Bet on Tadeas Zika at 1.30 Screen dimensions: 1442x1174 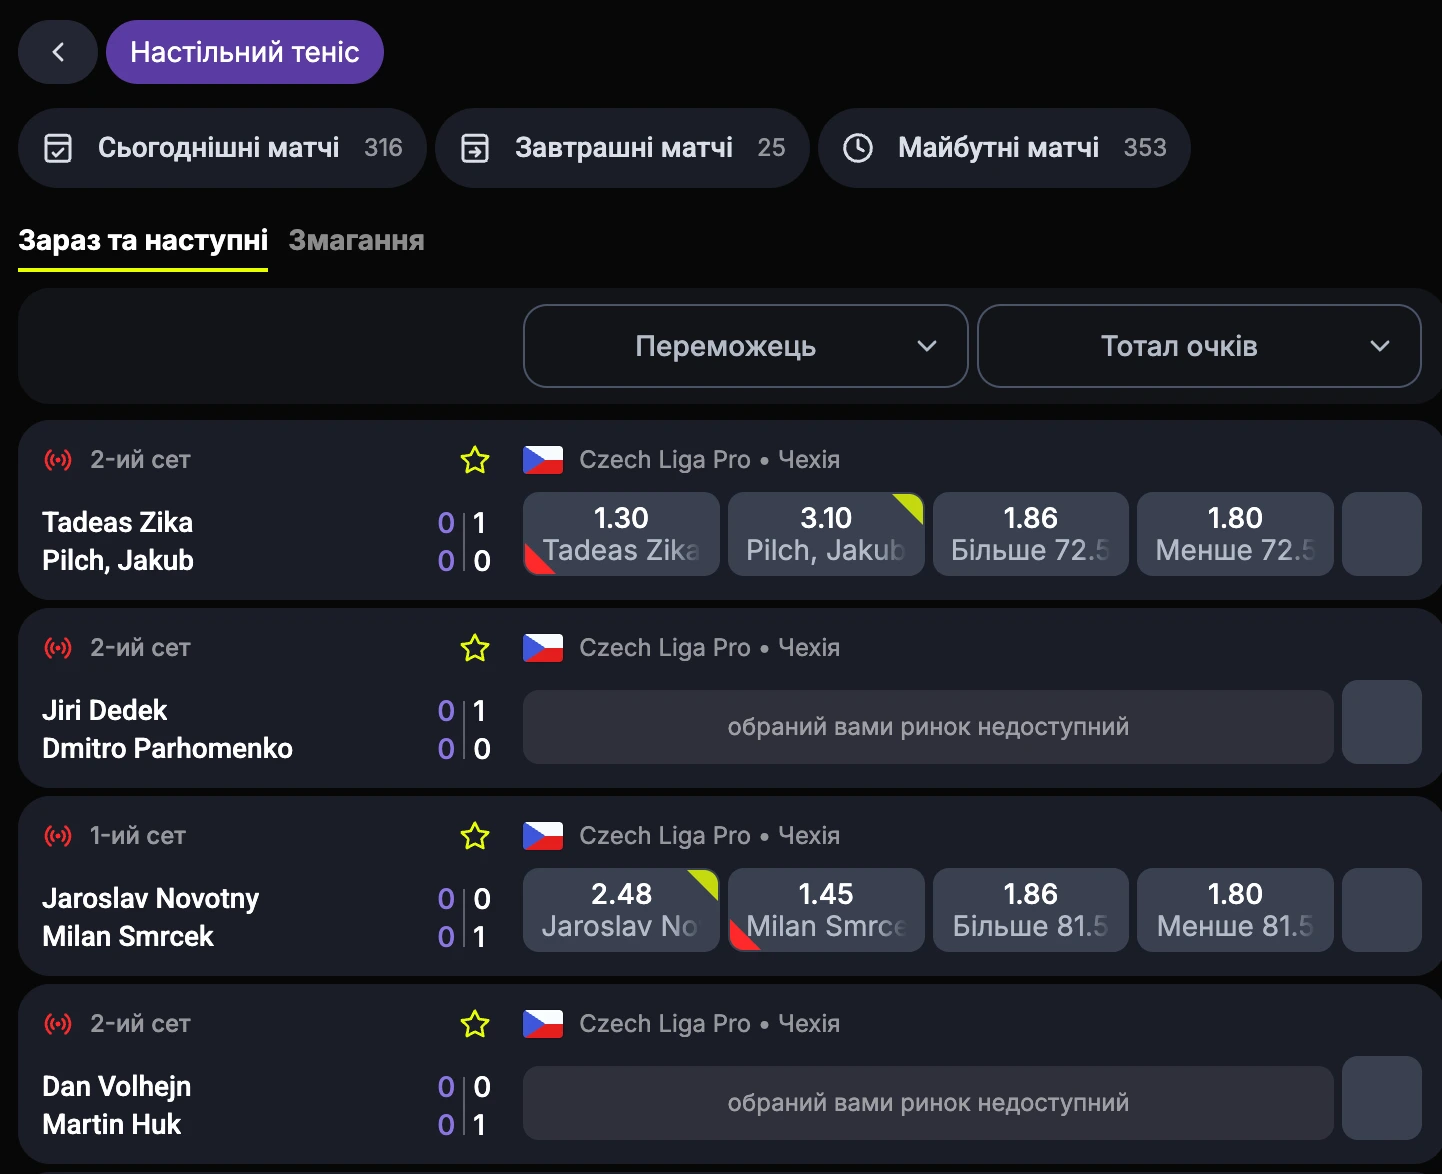pos(621,534)
